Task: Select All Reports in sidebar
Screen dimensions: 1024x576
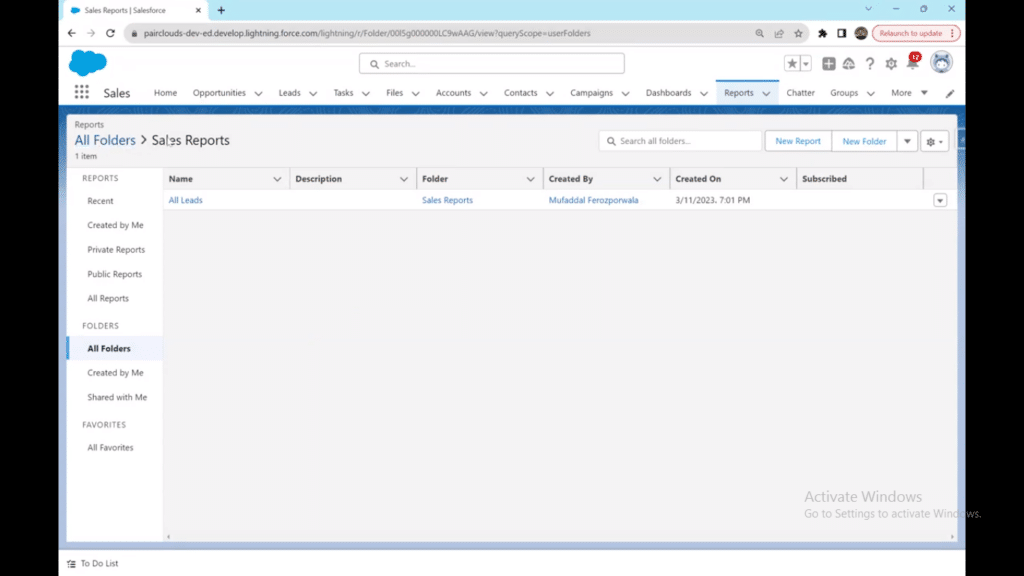Action: pos(108,298)
